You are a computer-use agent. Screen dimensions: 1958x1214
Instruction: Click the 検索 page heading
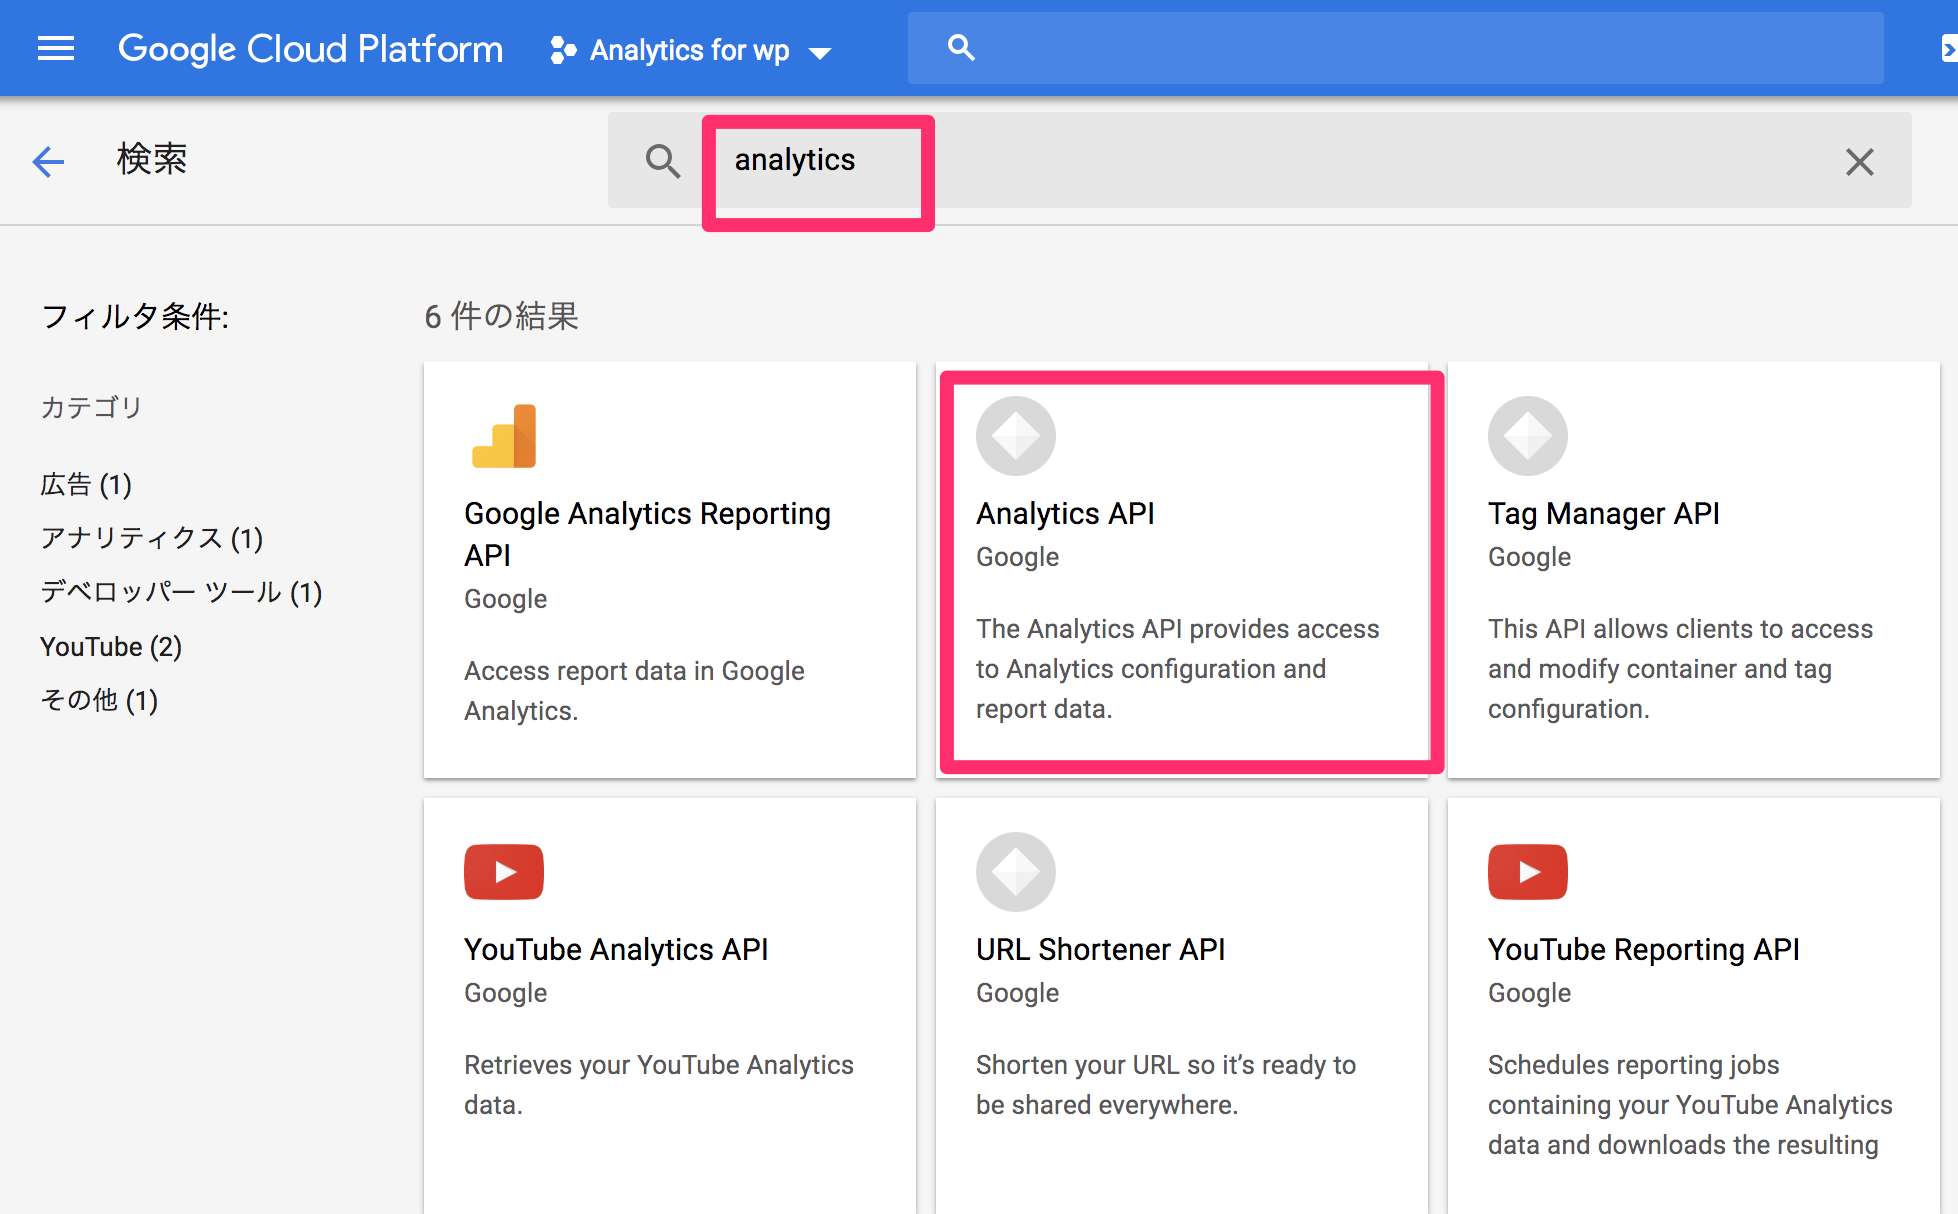click(x=152, y=159)
